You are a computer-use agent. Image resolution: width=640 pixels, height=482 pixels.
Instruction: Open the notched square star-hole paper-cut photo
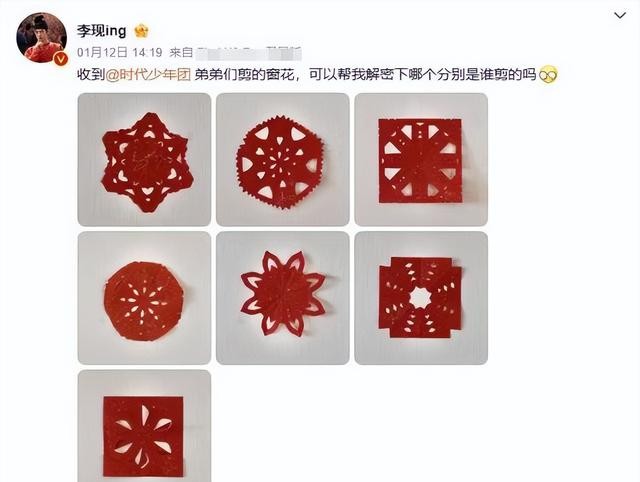tap(421, 298)
